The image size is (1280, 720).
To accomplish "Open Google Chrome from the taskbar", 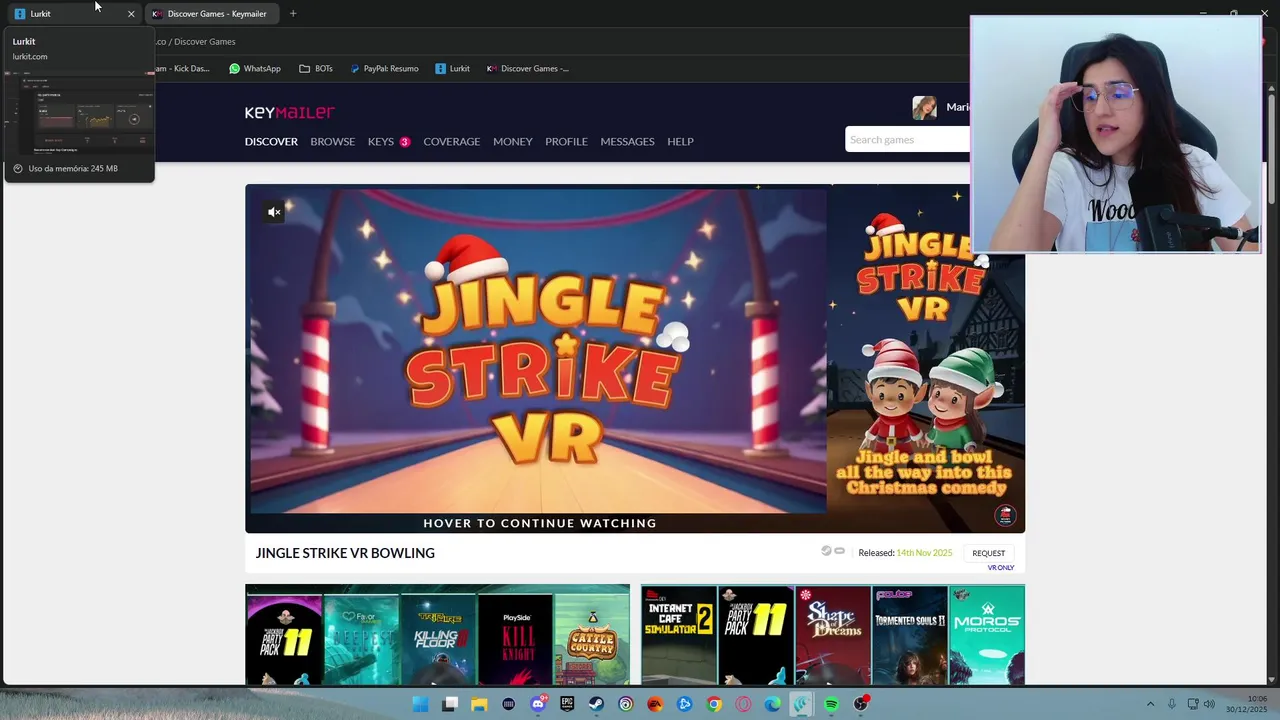I will (x=714, y=704).
